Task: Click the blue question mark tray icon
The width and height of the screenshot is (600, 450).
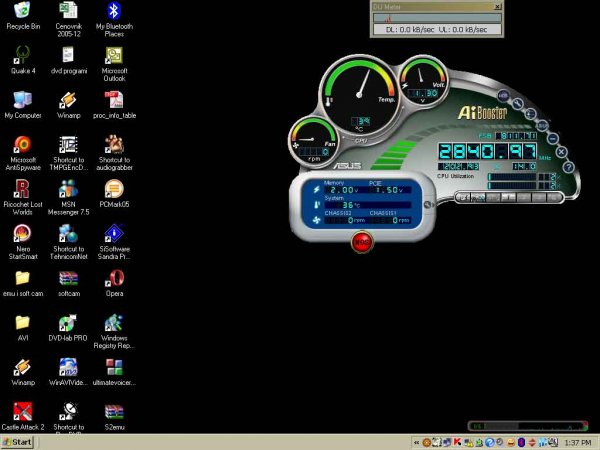Action: click(489, 442)
